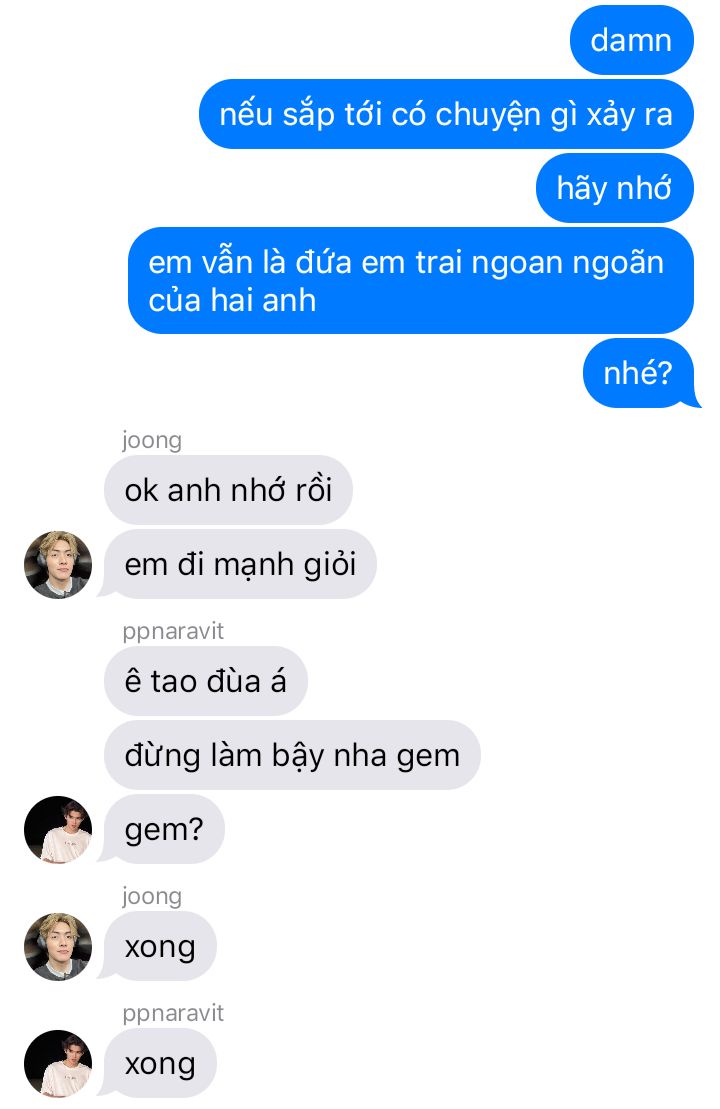This screenshot has height=1109, width=720.
Task: Select the "em đi mạnh giỏi" message
Action: click(240, 564)
